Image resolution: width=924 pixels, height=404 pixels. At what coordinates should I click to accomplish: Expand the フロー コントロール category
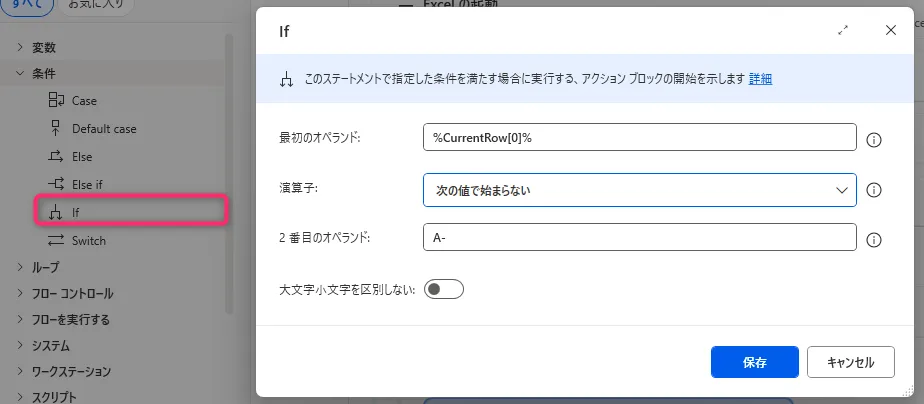coord(20,294)
